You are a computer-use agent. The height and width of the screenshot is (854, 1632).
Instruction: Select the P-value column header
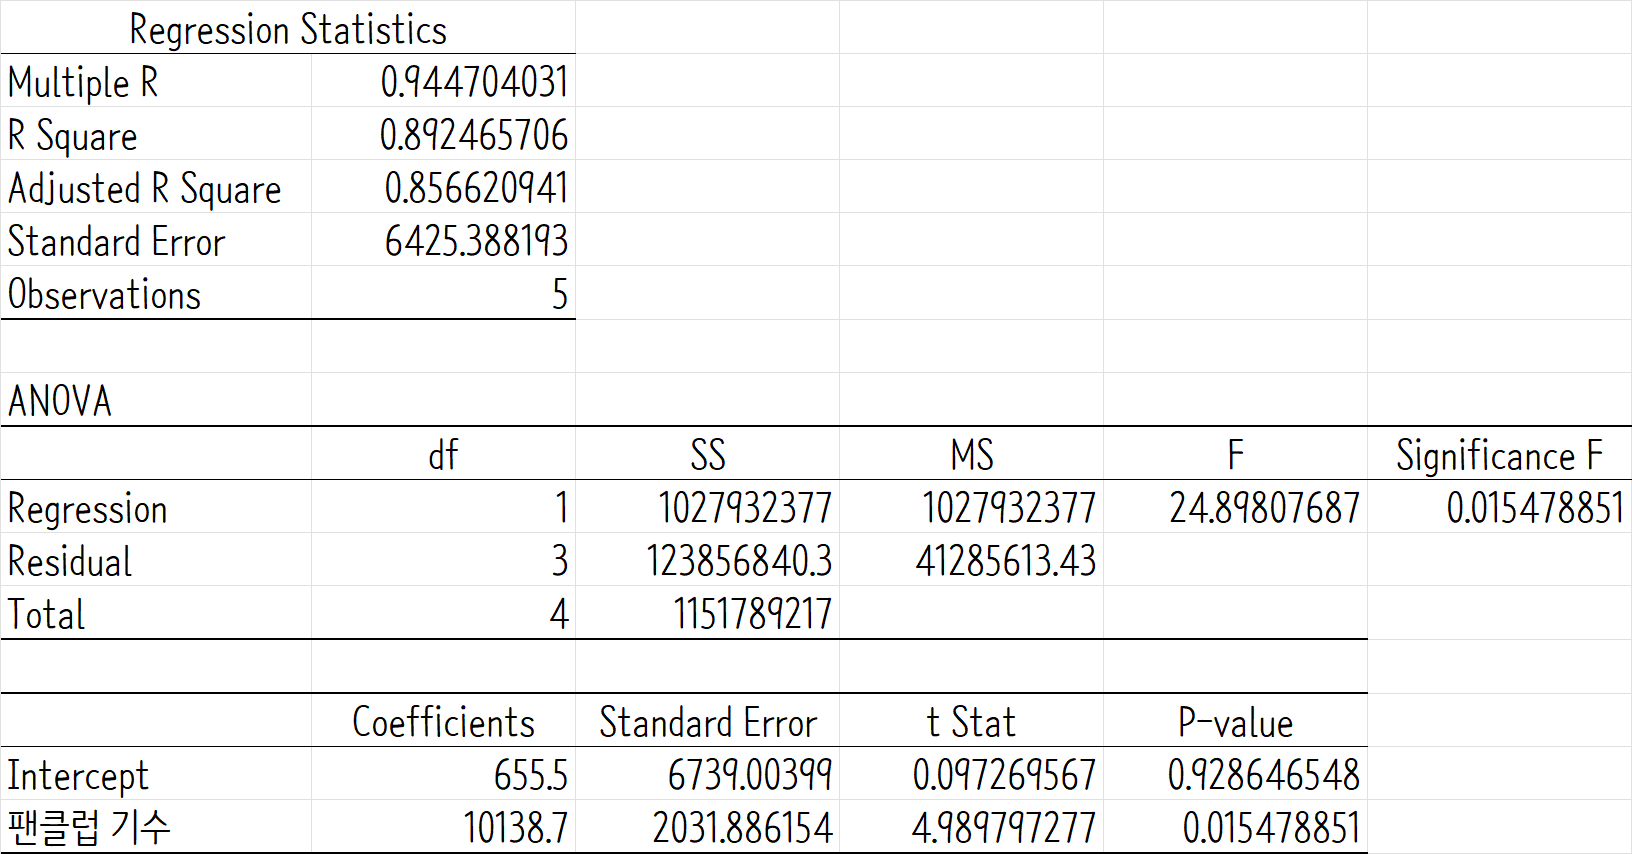pyautogui.click(x=1236, y=722)
